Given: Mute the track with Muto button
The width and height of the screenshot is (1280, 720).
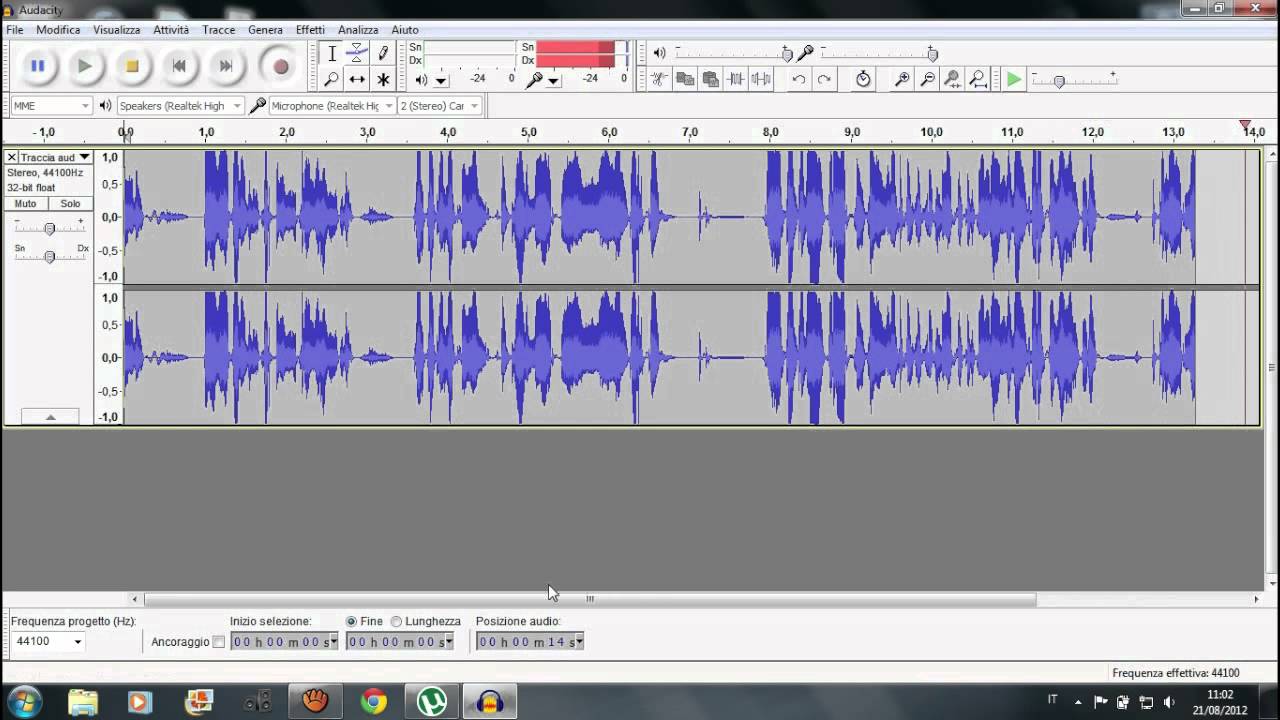Looking at the screenshot, I should coord(25,204).
